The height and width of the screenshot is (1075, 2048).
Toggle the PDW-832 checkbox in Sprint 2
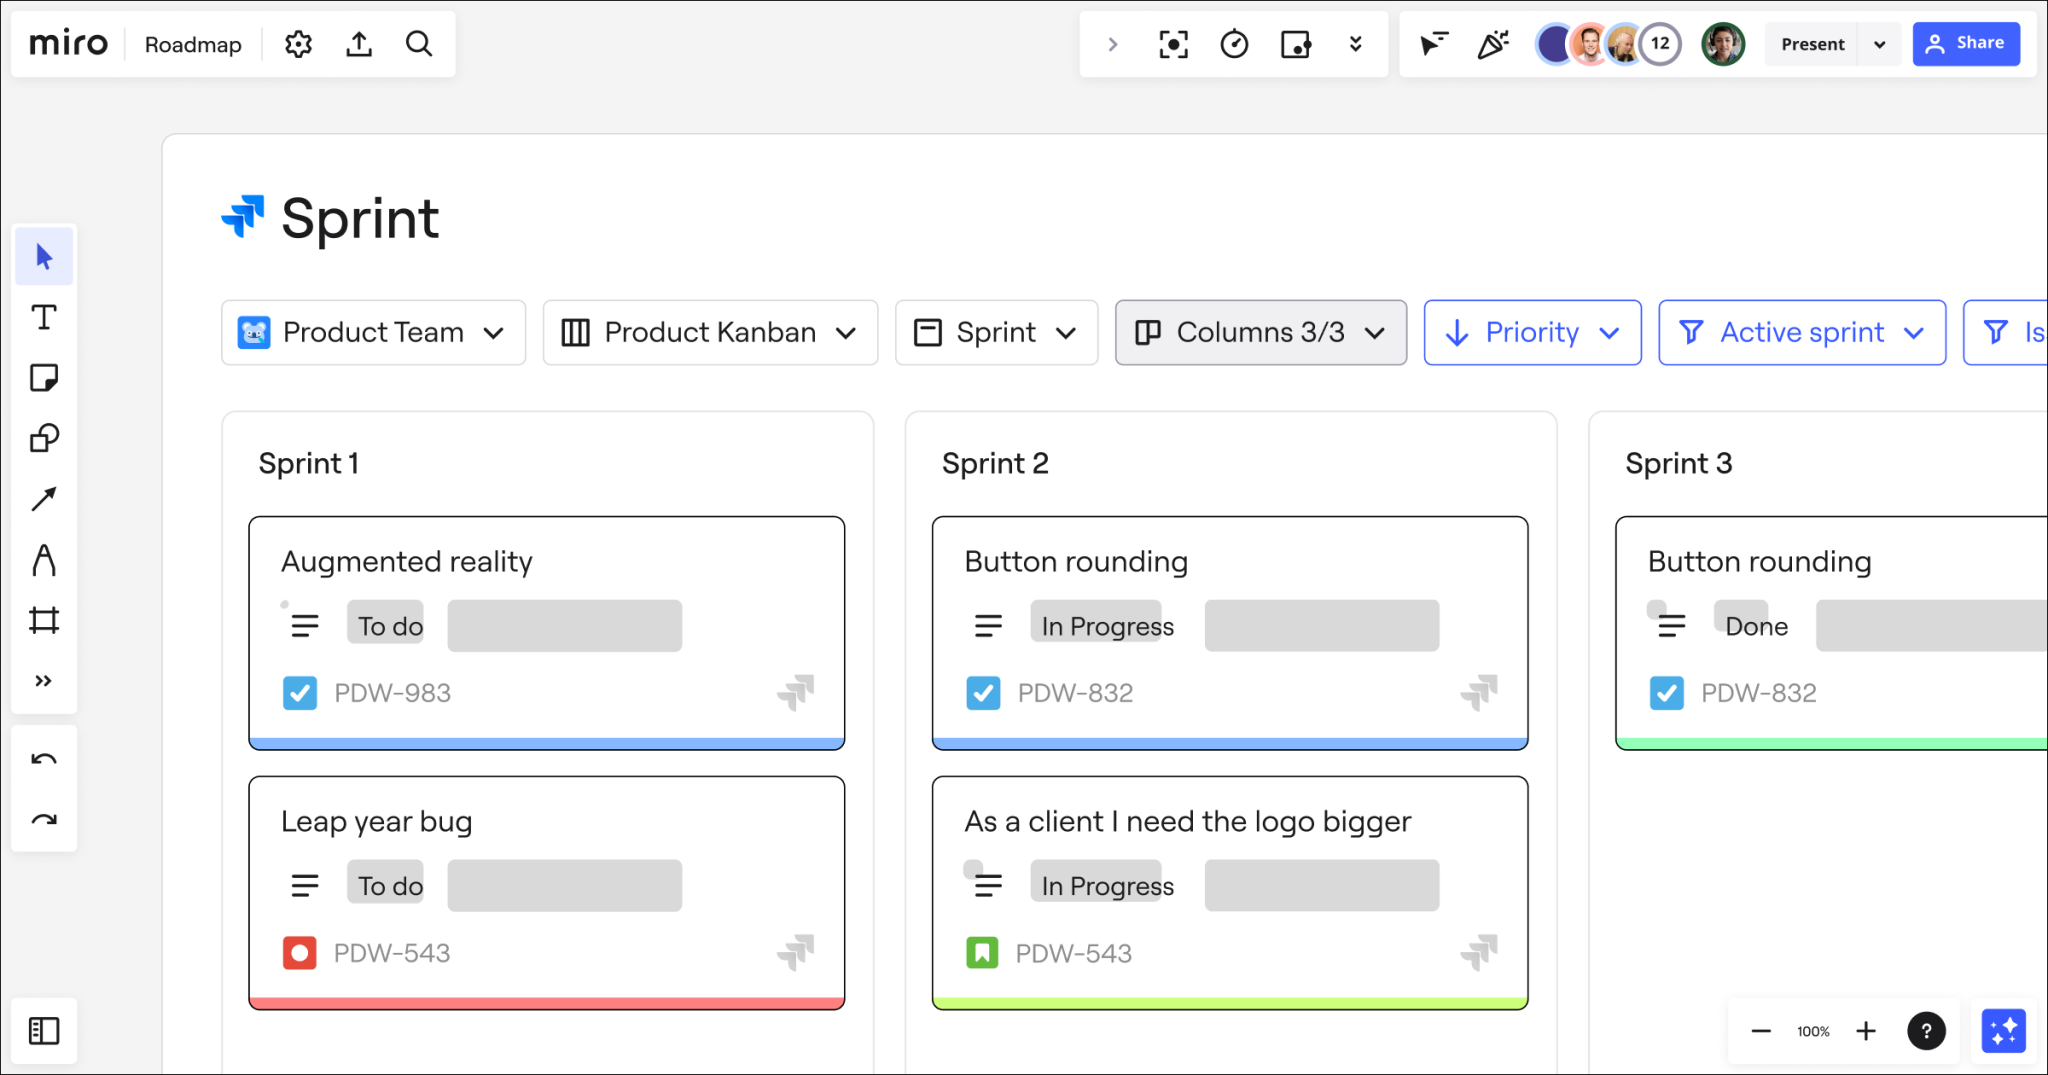coord(983,692)
